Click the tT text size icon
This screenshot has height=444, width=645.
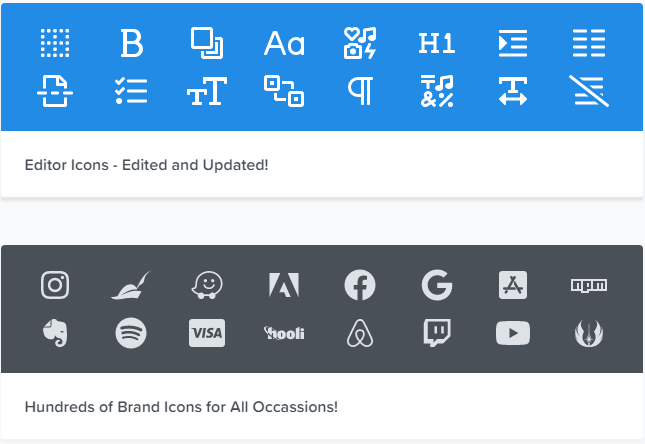207,91
